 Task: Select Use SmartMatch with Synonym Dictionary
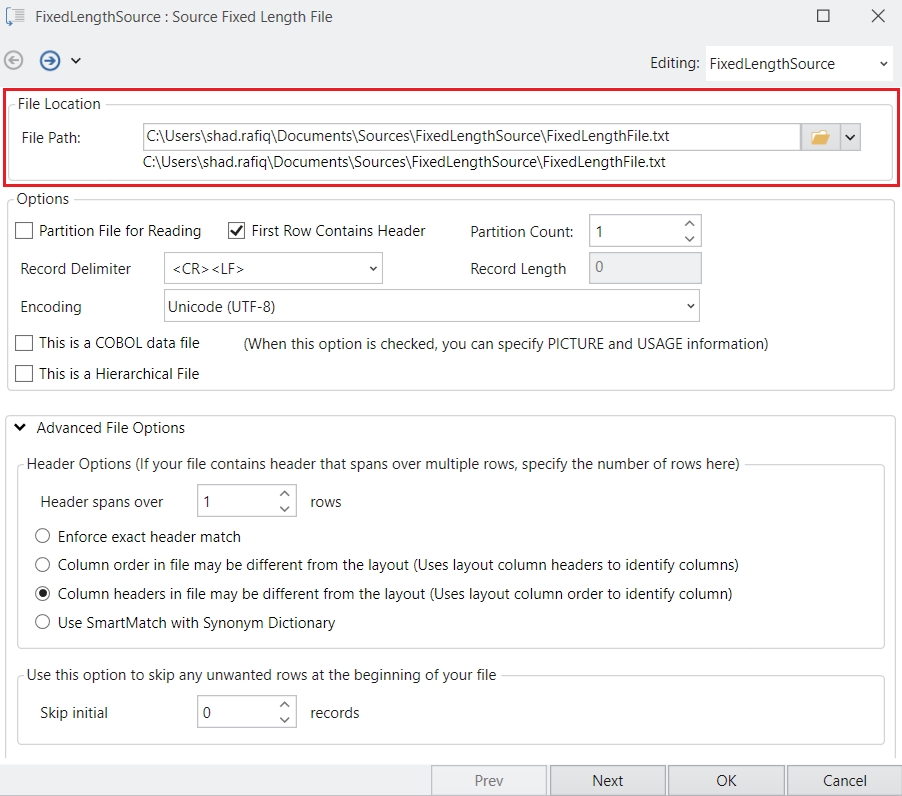point(43,622)
